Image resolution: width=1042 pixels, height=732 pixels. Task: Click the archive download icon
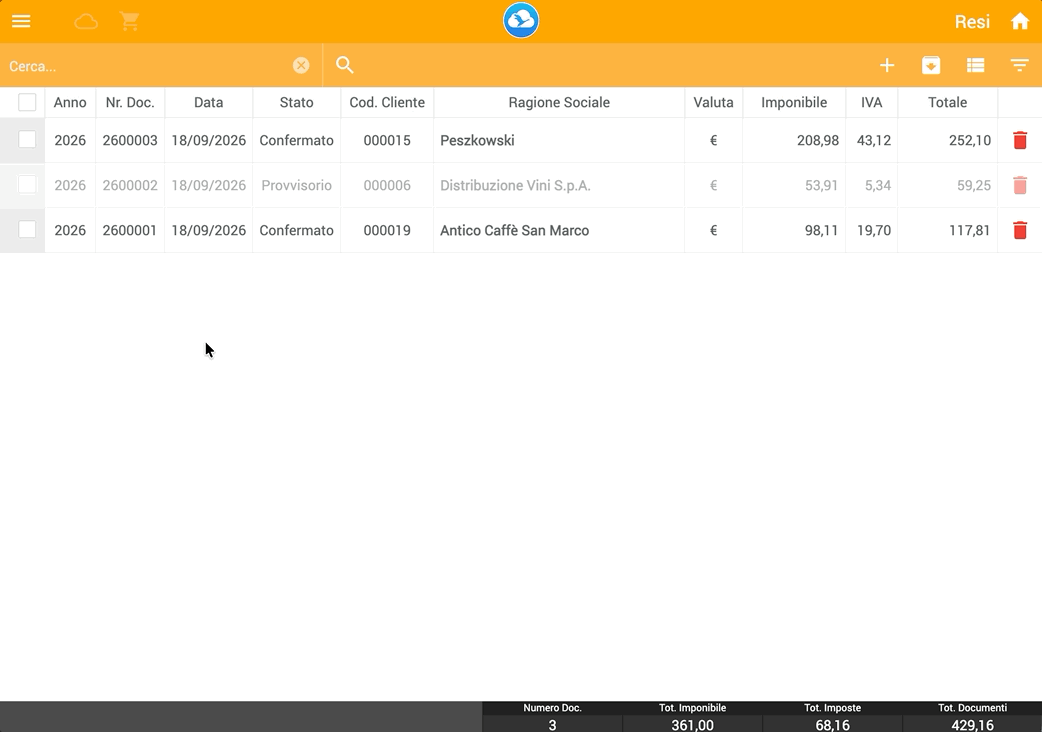(931, 65)
